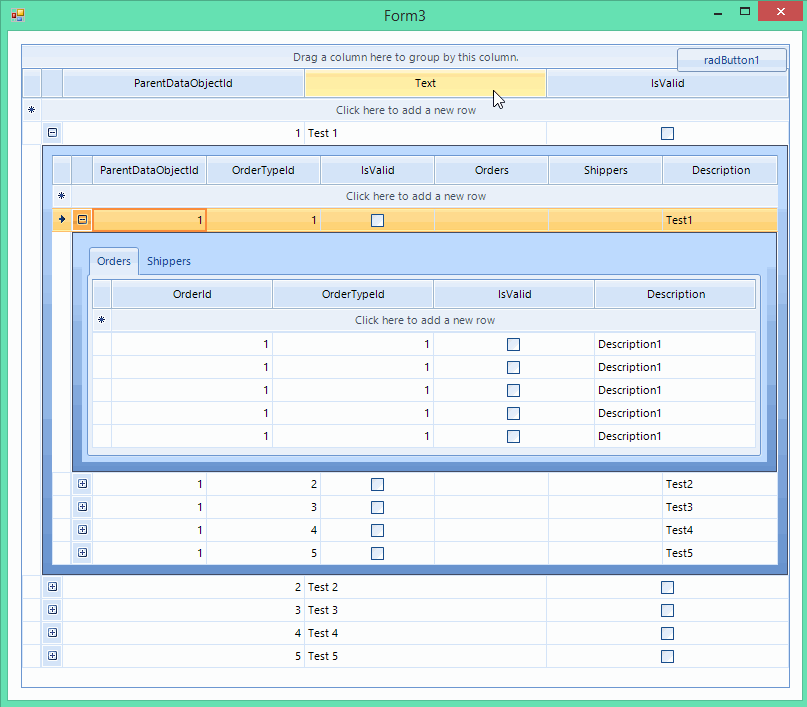Switch to the Shippers tab
The width and height of the screenshot is (807, 707).
point(169,261)
